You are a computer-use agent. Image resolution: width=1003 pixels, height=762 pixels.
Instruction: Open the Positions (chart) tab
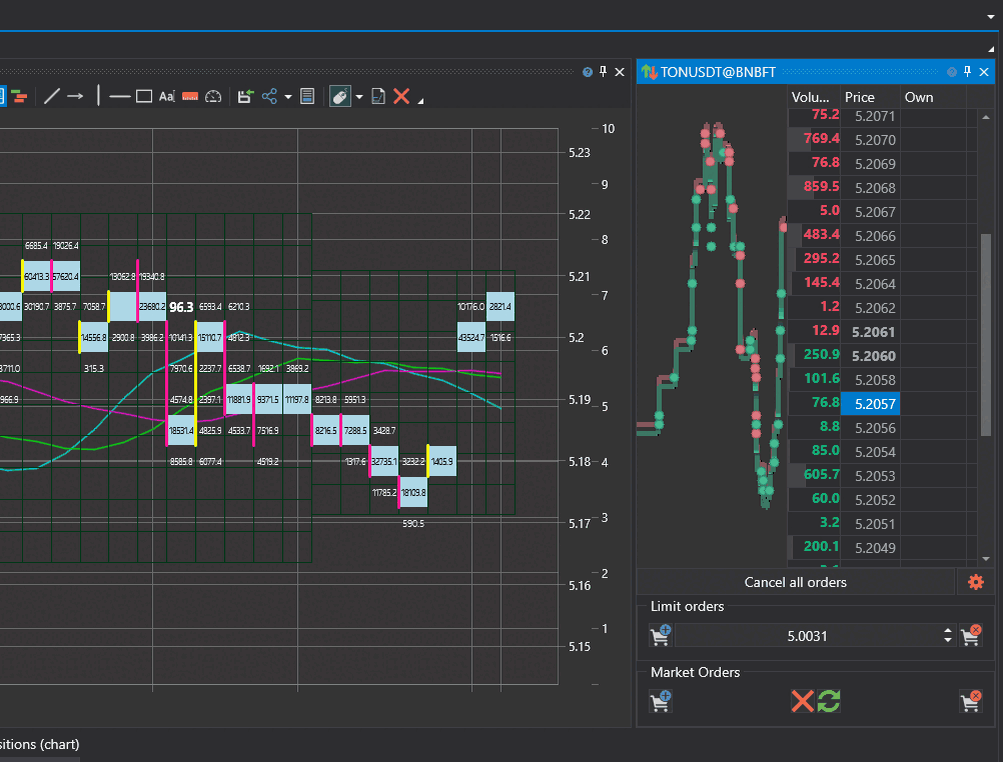coord(40,744)
